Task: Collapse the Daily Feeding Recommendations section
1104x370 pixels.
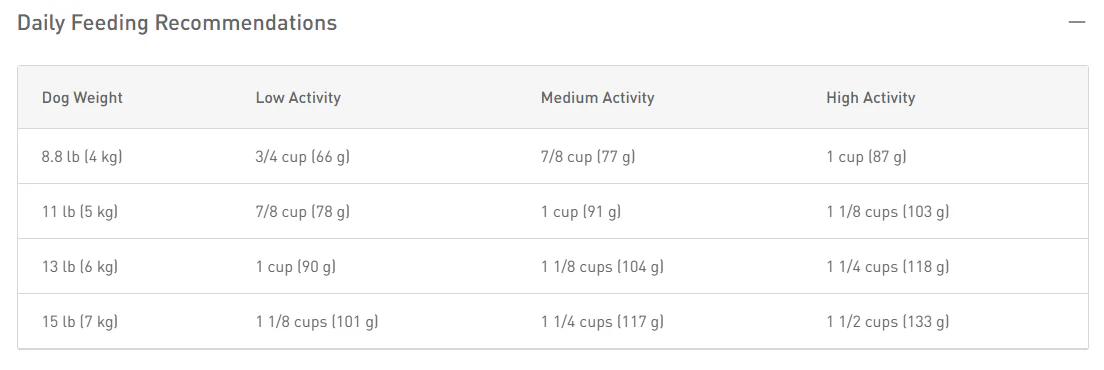Action: (x=1077, y=23)
